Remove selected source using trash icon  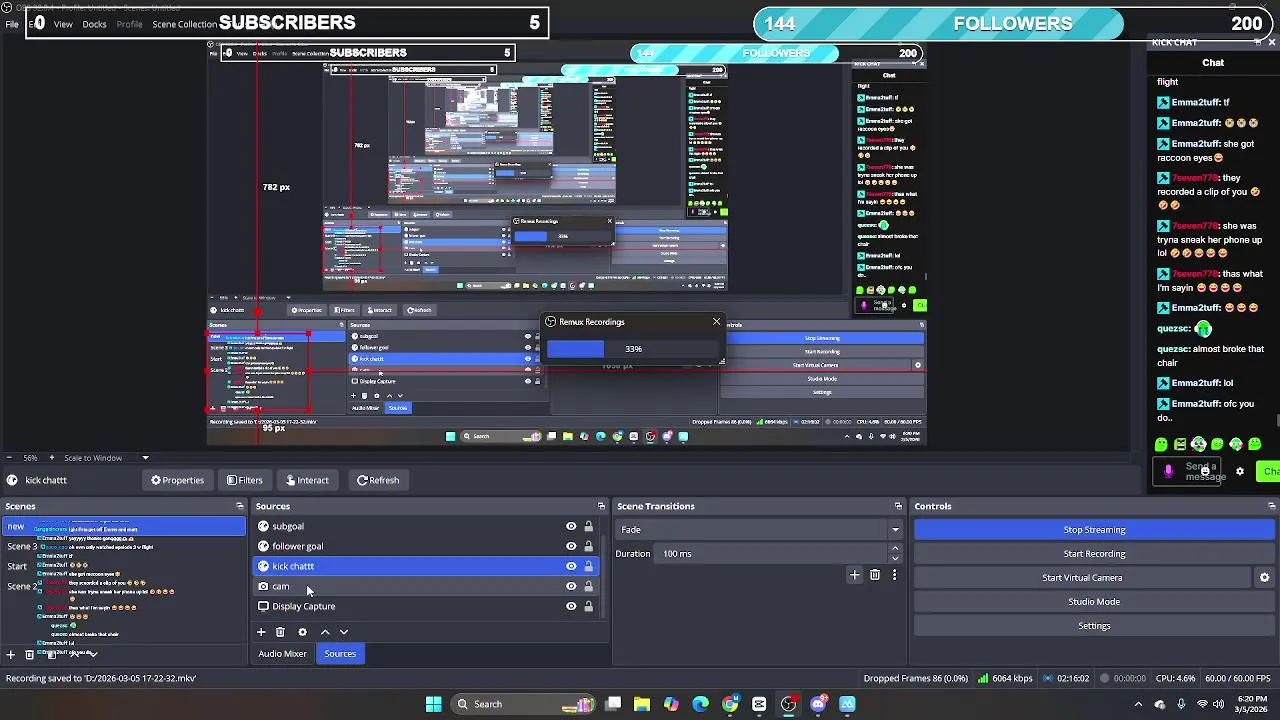coord(280,632)
